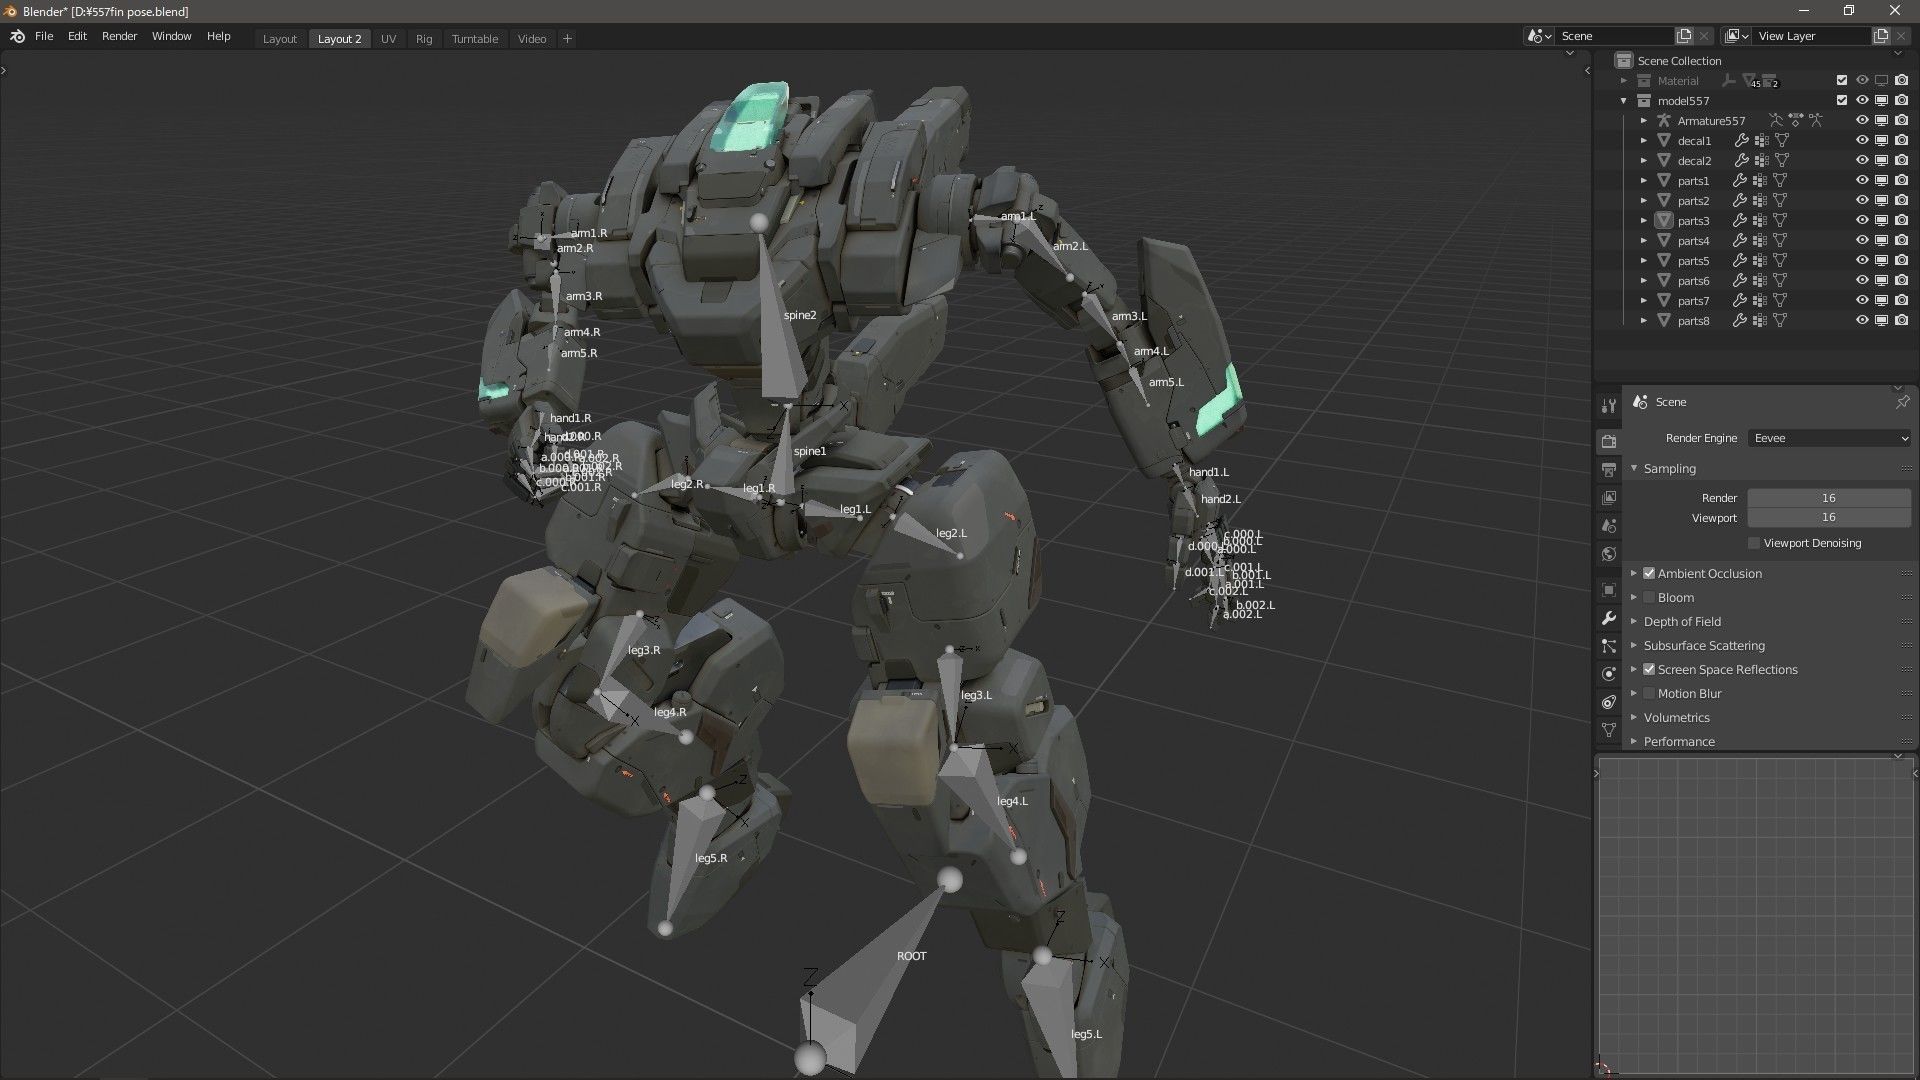Image resolution: width=1920 pixels, height=1080 pixels.
Task: Click the Scene Collection icon in outliner
Action: (x=1624, y=61)
